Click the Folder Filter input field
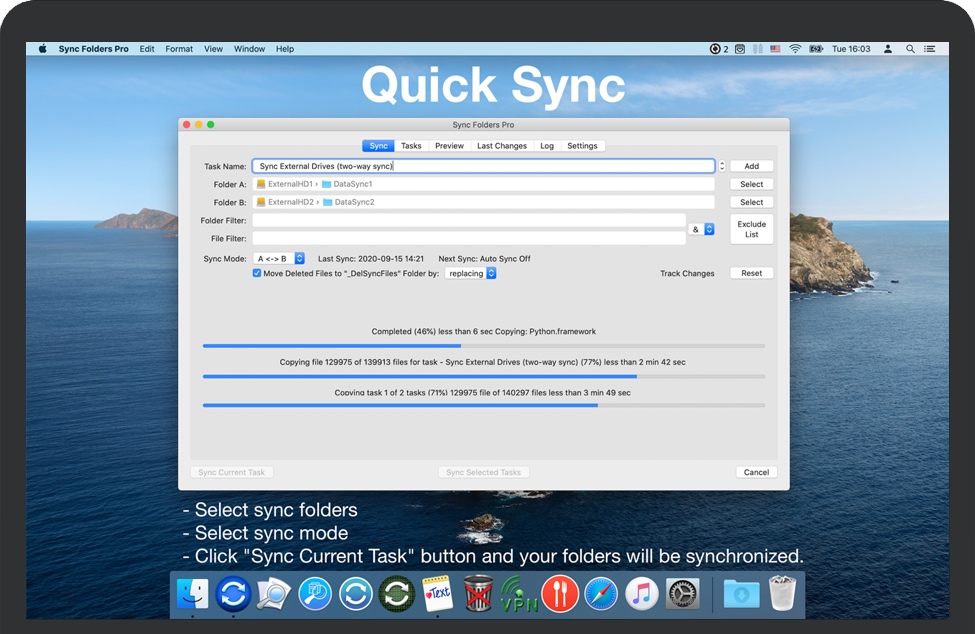The image size is (975, 634). pos(468,220)
